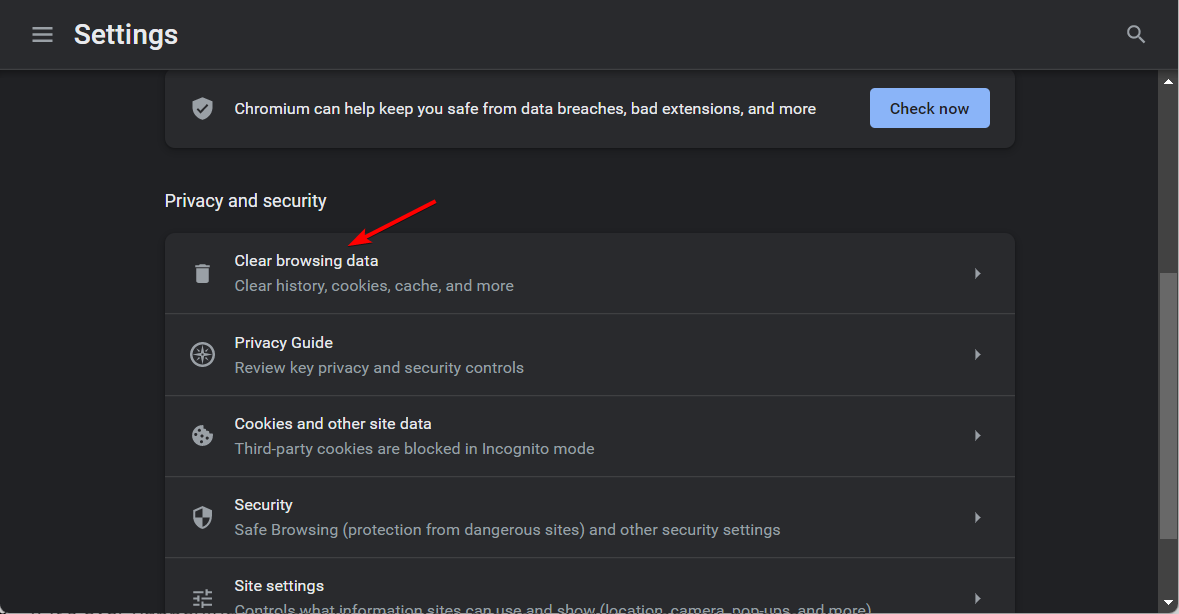Viewport: 1179px width, 614px height.
Task: Expand Site settings chevron arrow
Action: click(x=977, y=598)
